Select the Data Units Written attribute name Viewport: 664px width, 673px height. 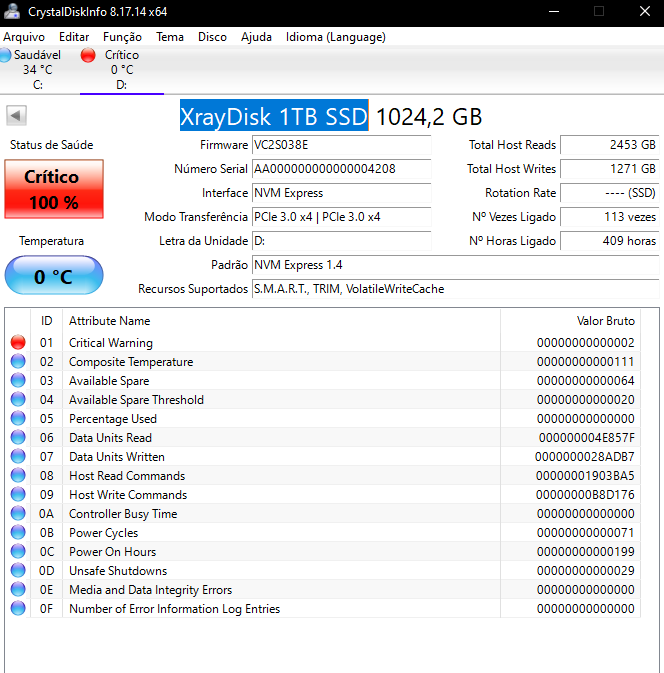117,457
